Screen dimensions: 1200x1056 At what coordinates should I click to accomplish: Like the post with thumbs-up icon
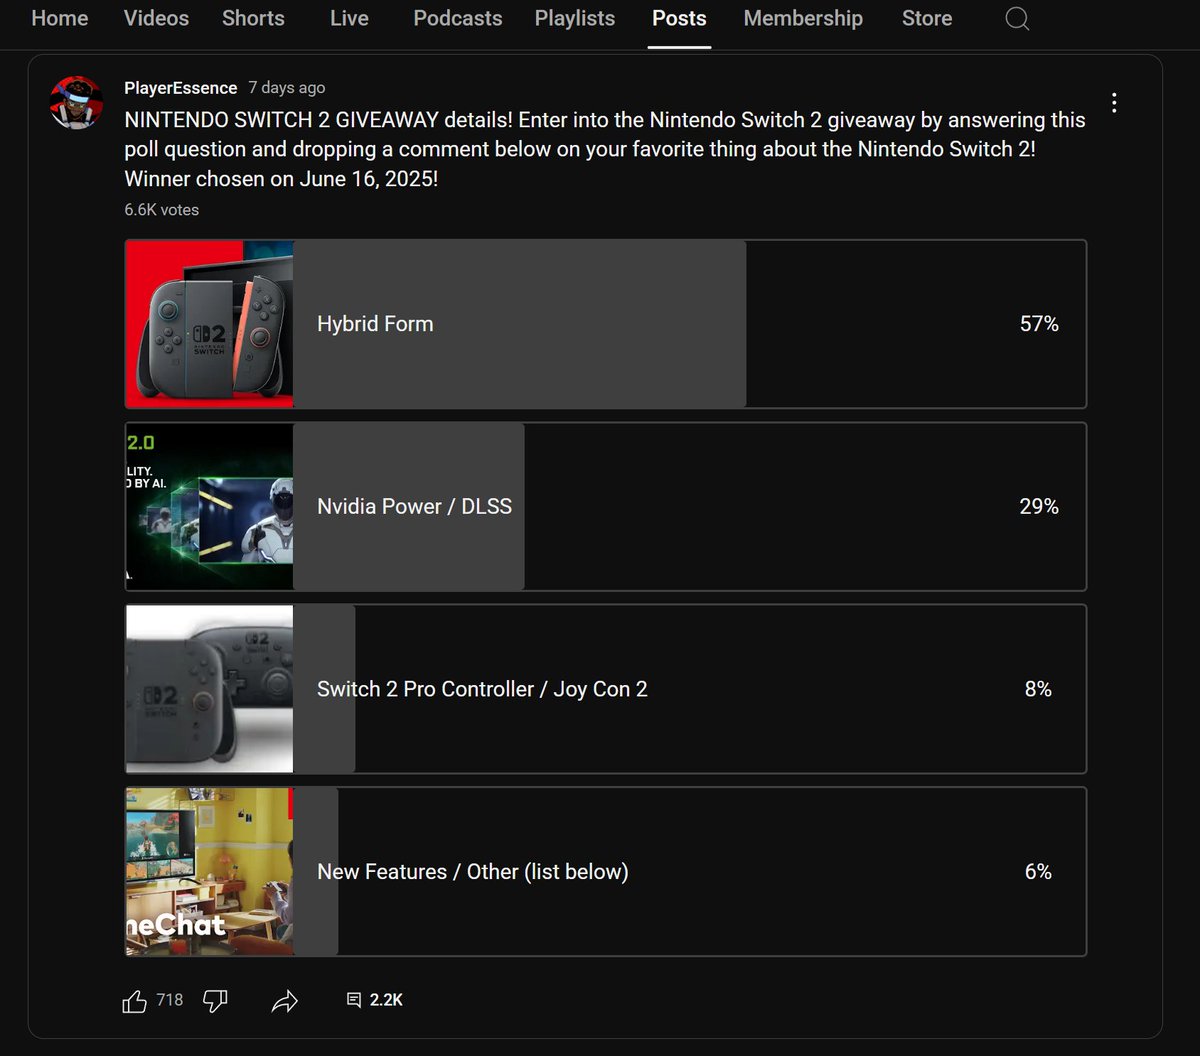(134, 1001)
